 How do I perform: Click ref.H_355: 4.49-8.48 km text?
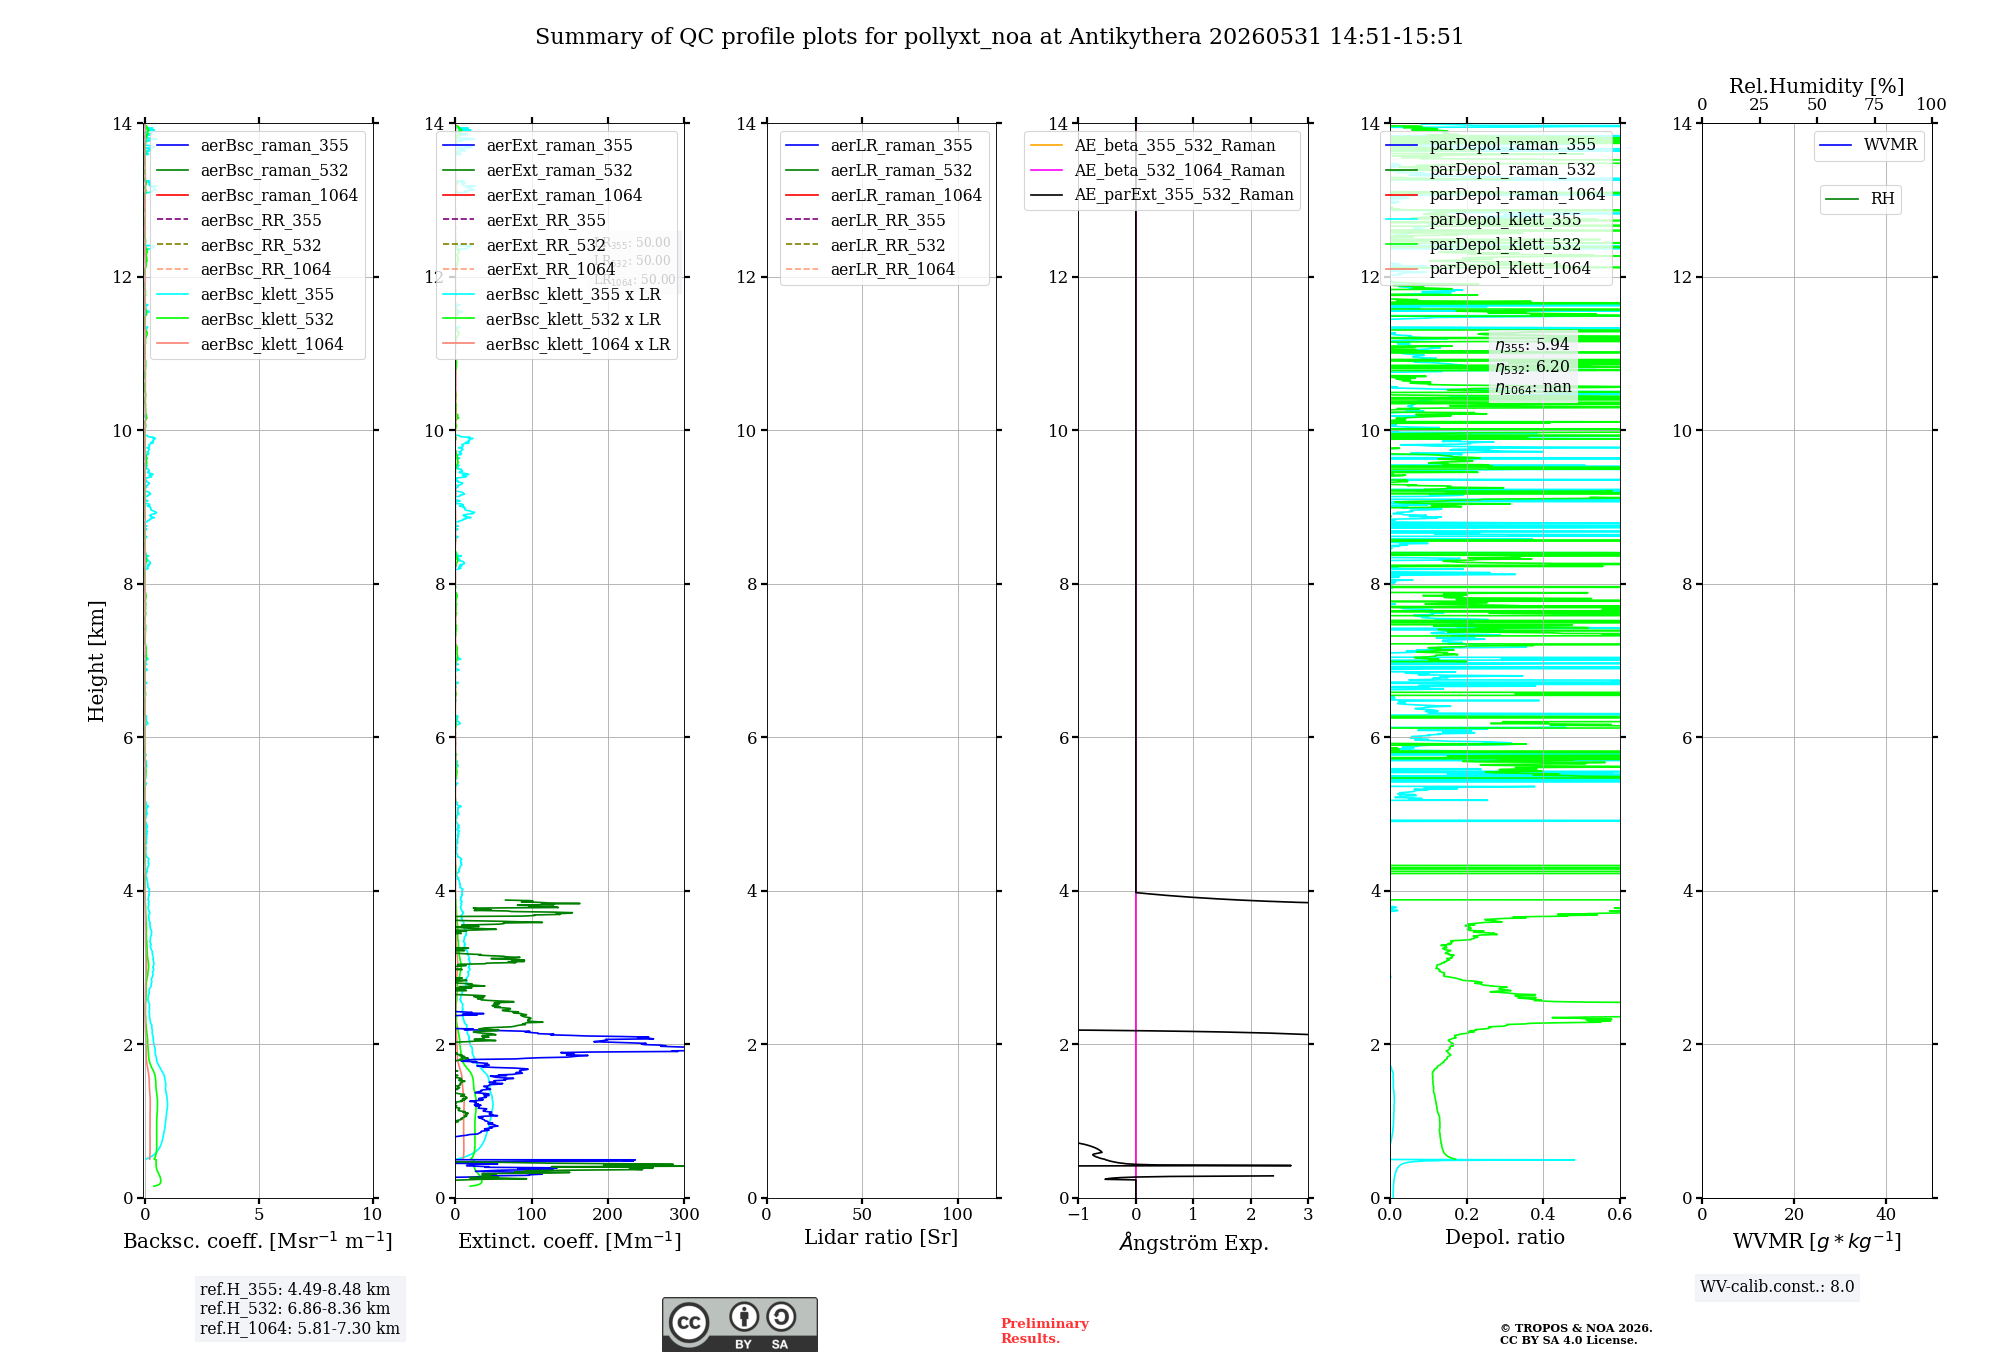coord(295,1290)
